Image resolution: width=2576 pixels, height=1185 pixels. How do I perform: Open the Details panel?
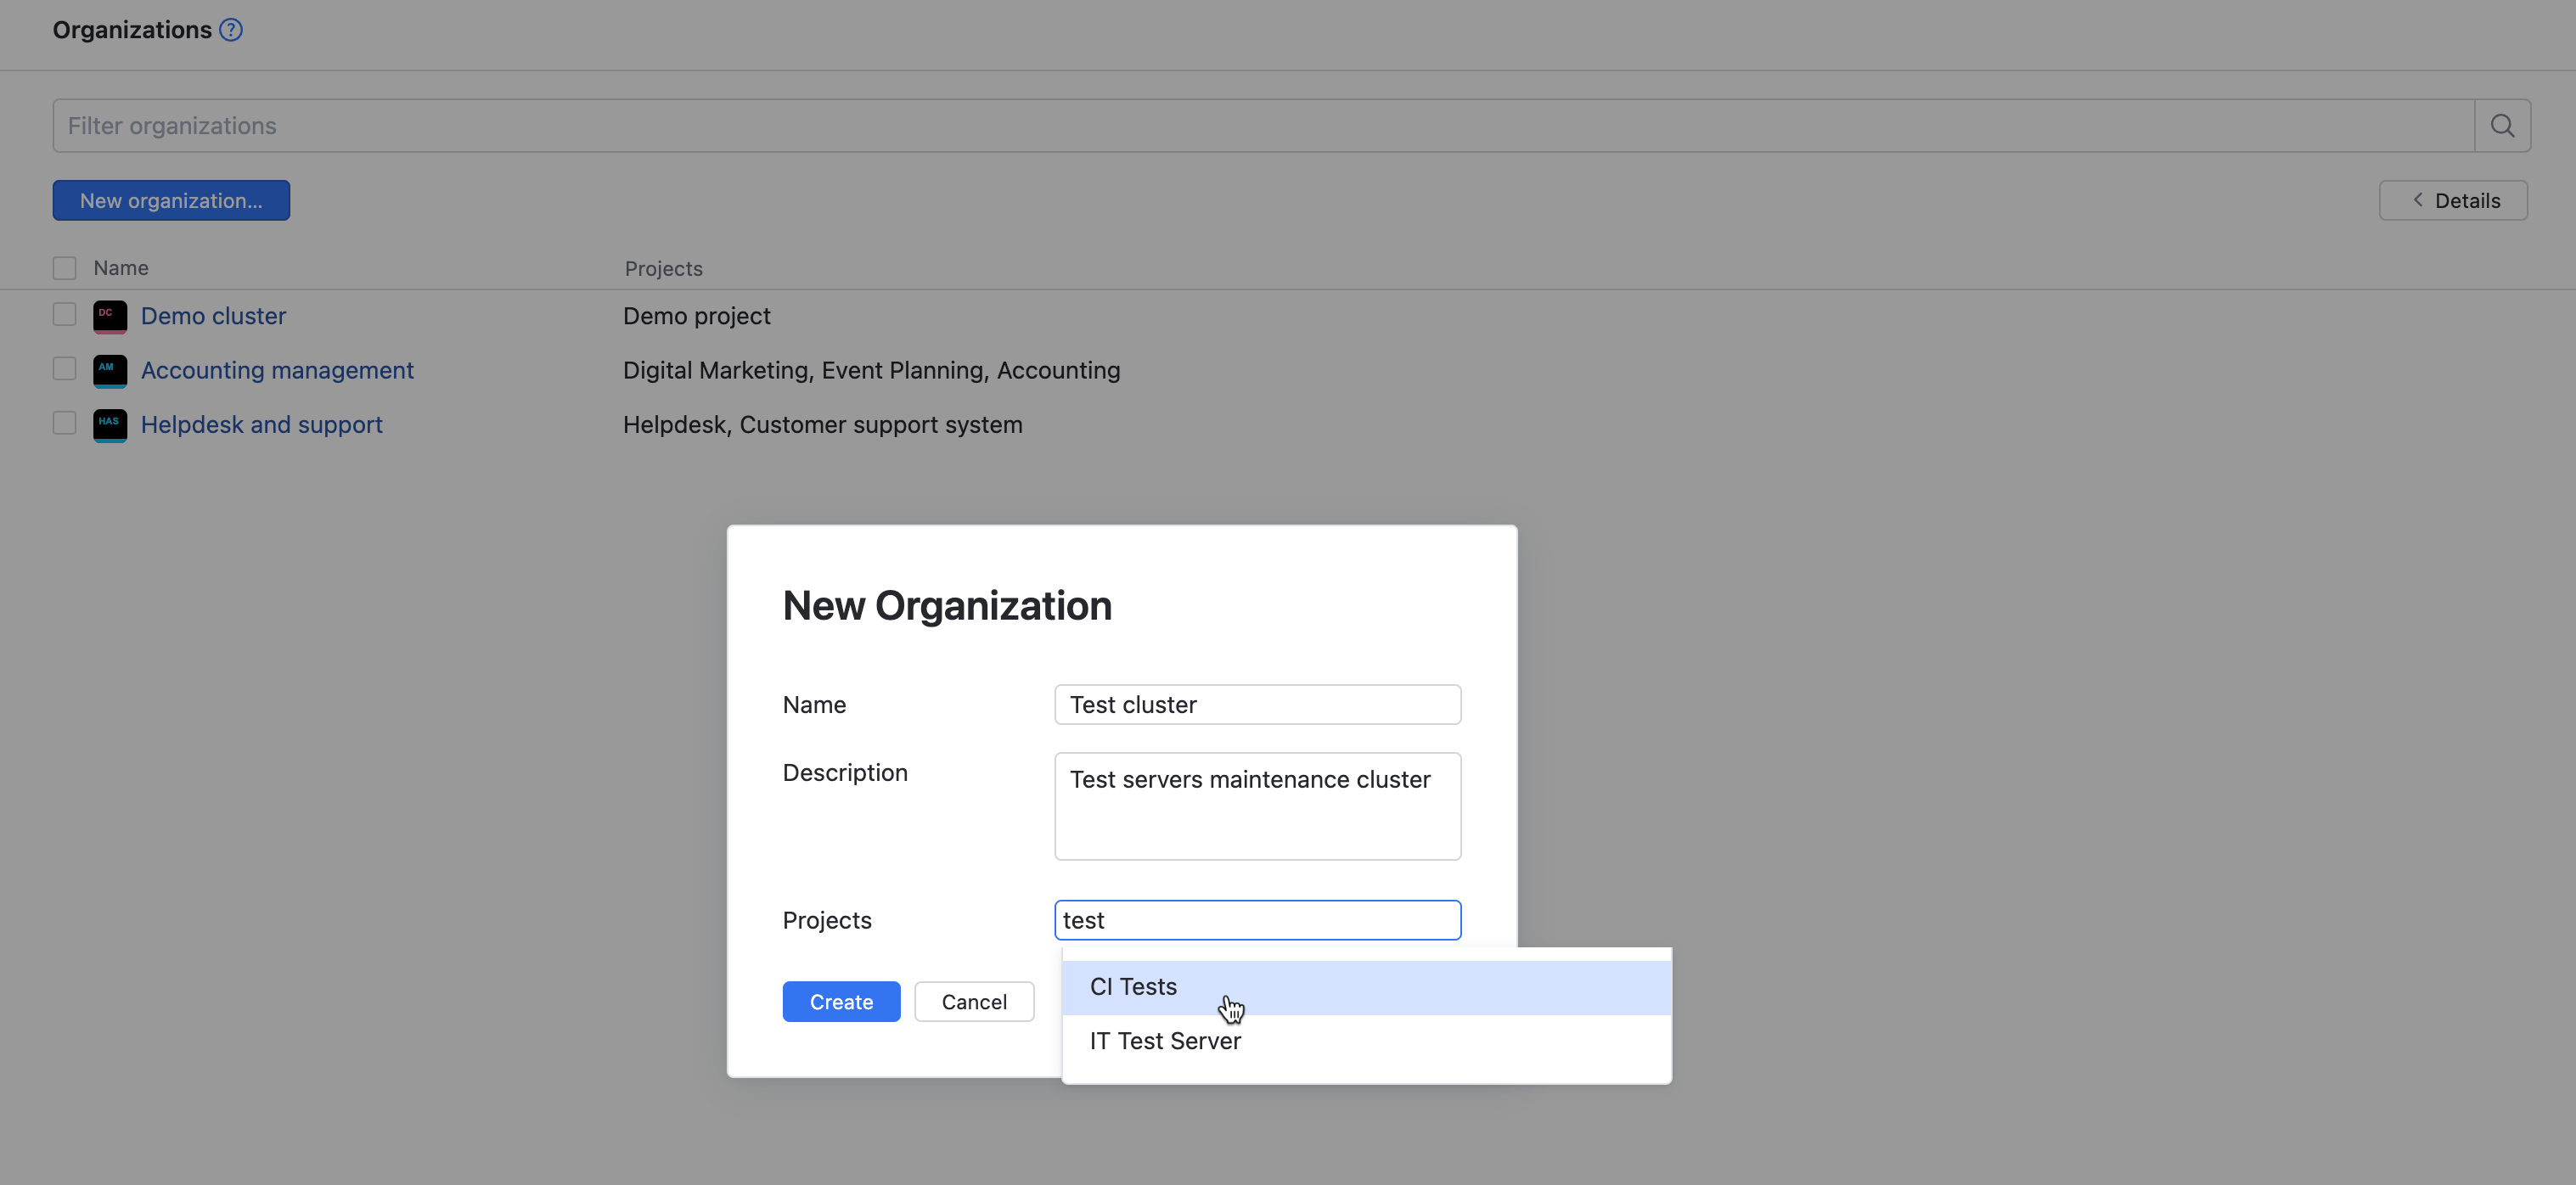pos(2453,200)
